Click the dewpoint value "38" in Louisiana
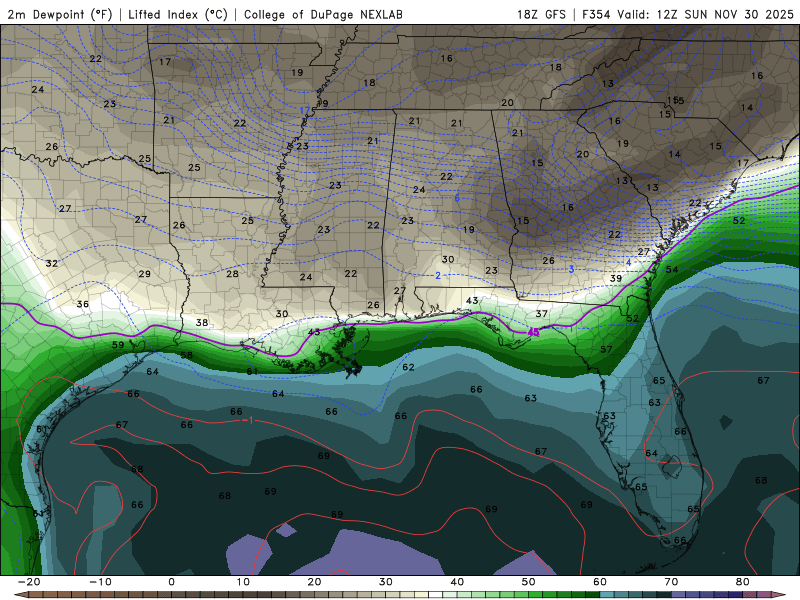The image size is (800, 600). coord(202,323)
